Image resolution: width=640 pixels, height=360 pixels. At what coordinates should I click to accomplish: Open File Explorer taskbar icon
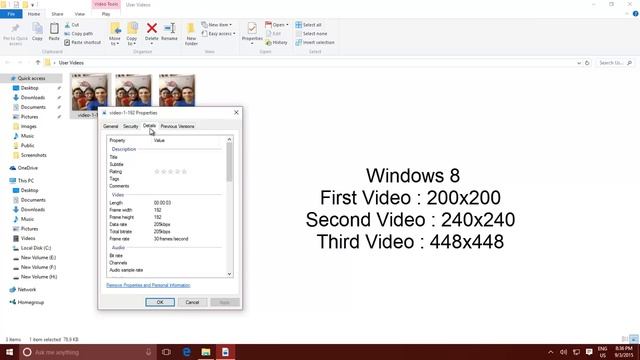[x=206, y=352]
